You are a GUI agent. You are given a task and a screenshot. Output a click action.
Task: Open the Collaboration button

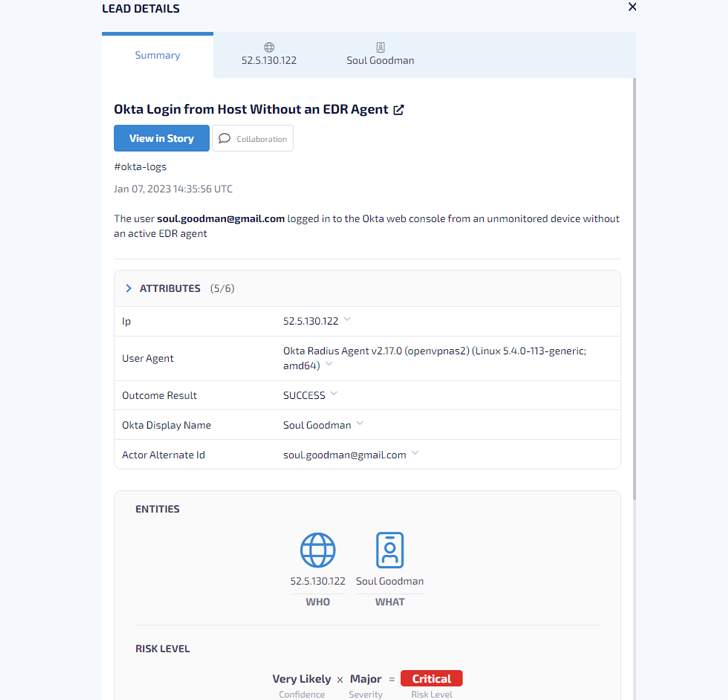click(x=253, y=138)
